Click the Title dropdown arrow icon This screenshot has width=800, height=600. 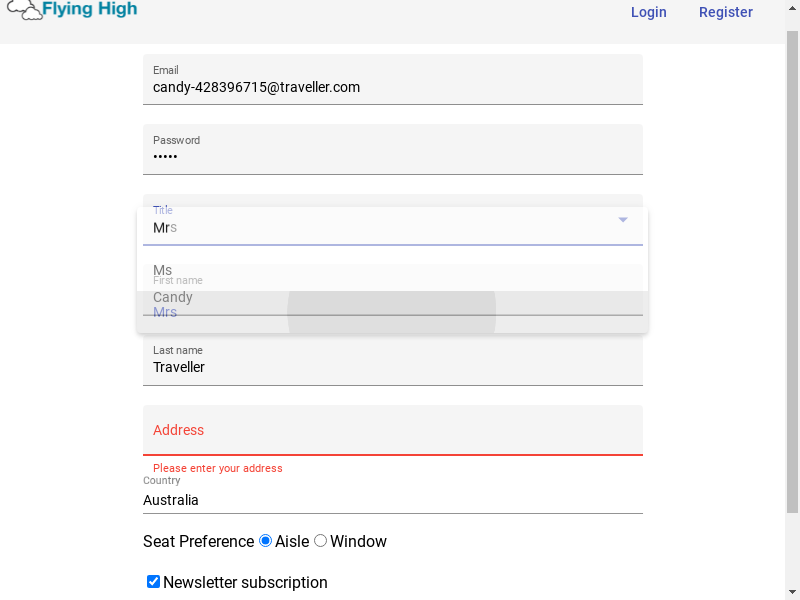click(622, 220)
